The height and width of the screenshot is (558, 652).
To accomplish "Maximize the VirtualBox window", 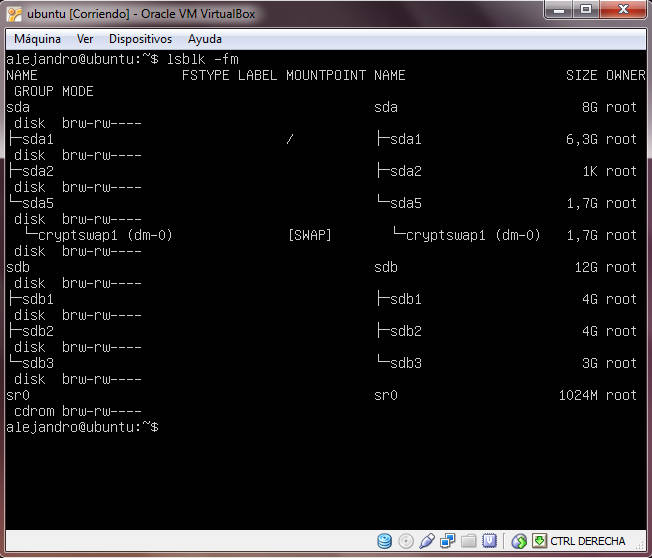I will (585, 11).
